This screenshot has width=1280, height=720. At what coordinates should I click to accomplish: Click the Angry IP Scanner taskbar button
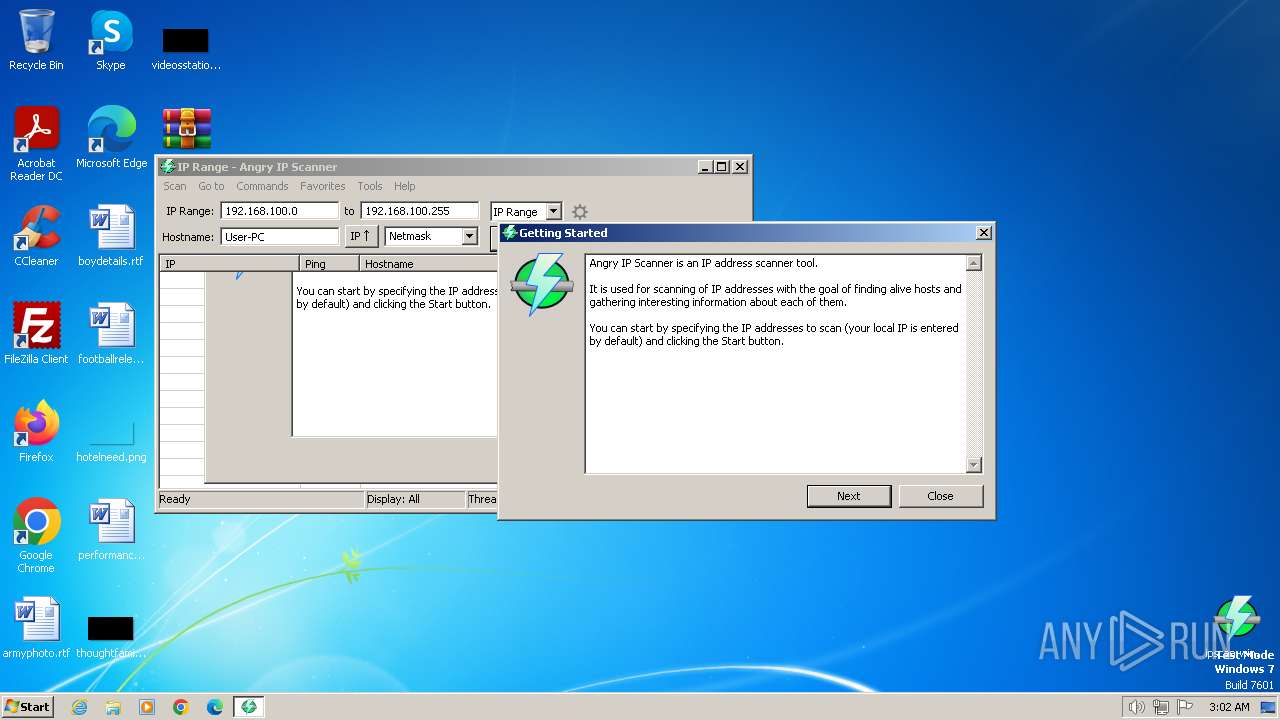pyautogui.click(x=249, y=707)
